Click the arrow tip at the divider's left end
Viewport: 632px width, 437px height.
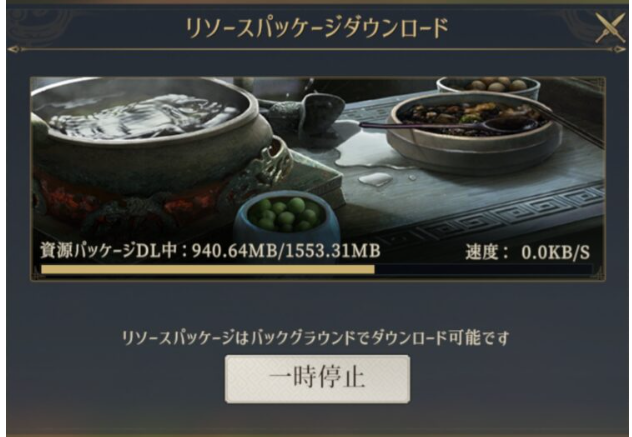14,50
